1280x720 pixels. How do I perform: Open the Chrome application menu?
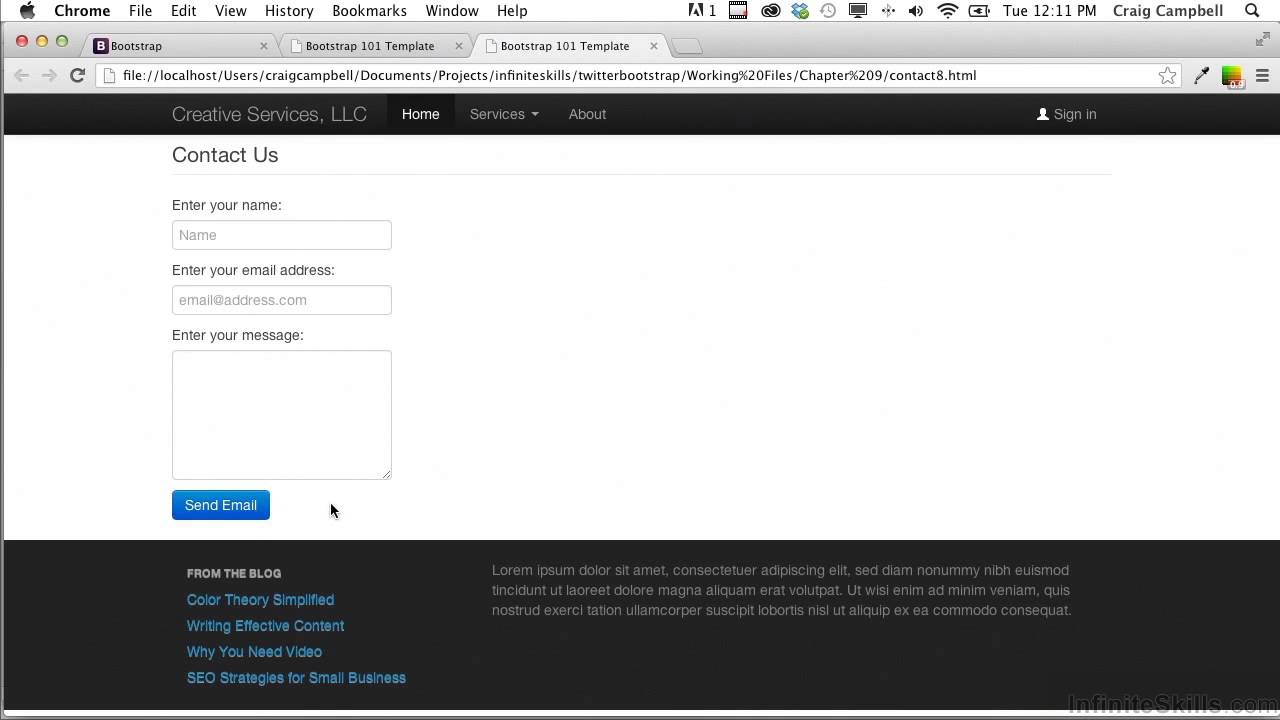[82, 11]
